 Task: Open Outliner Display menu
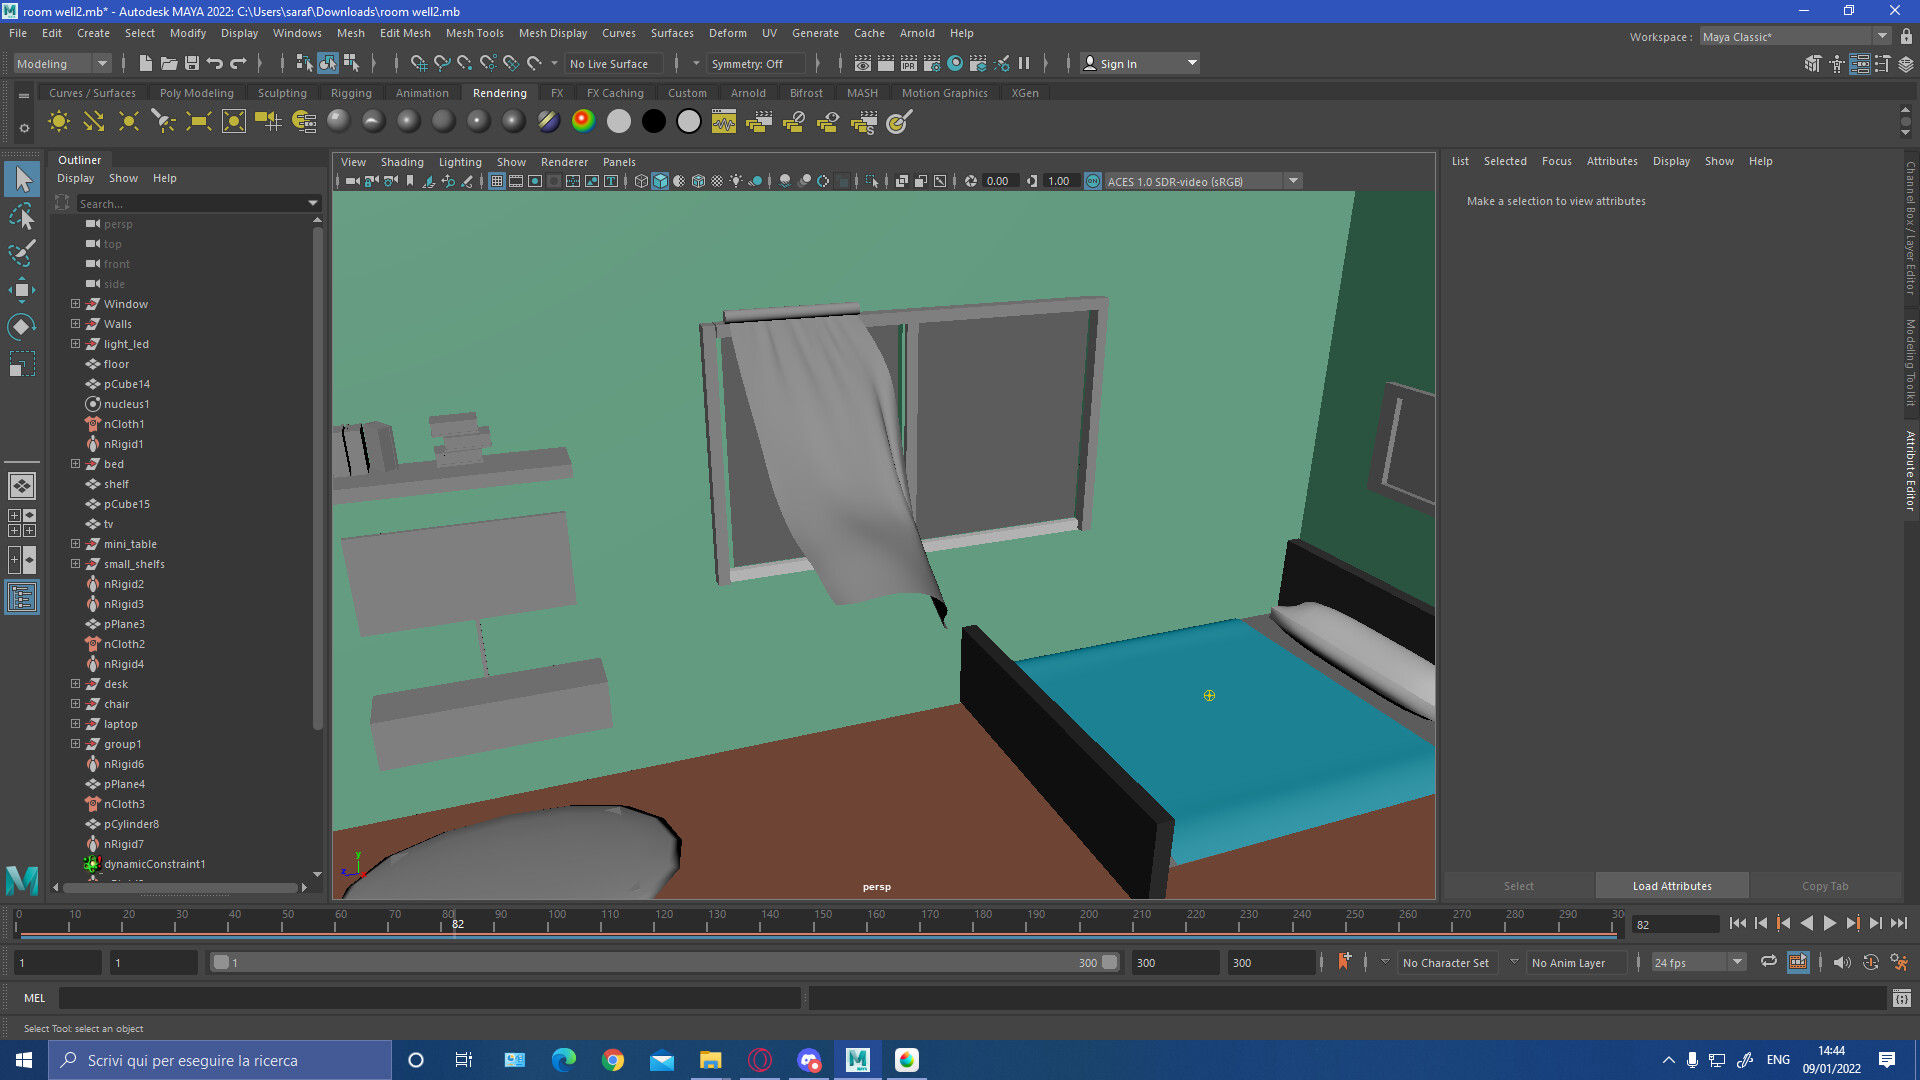75,178
